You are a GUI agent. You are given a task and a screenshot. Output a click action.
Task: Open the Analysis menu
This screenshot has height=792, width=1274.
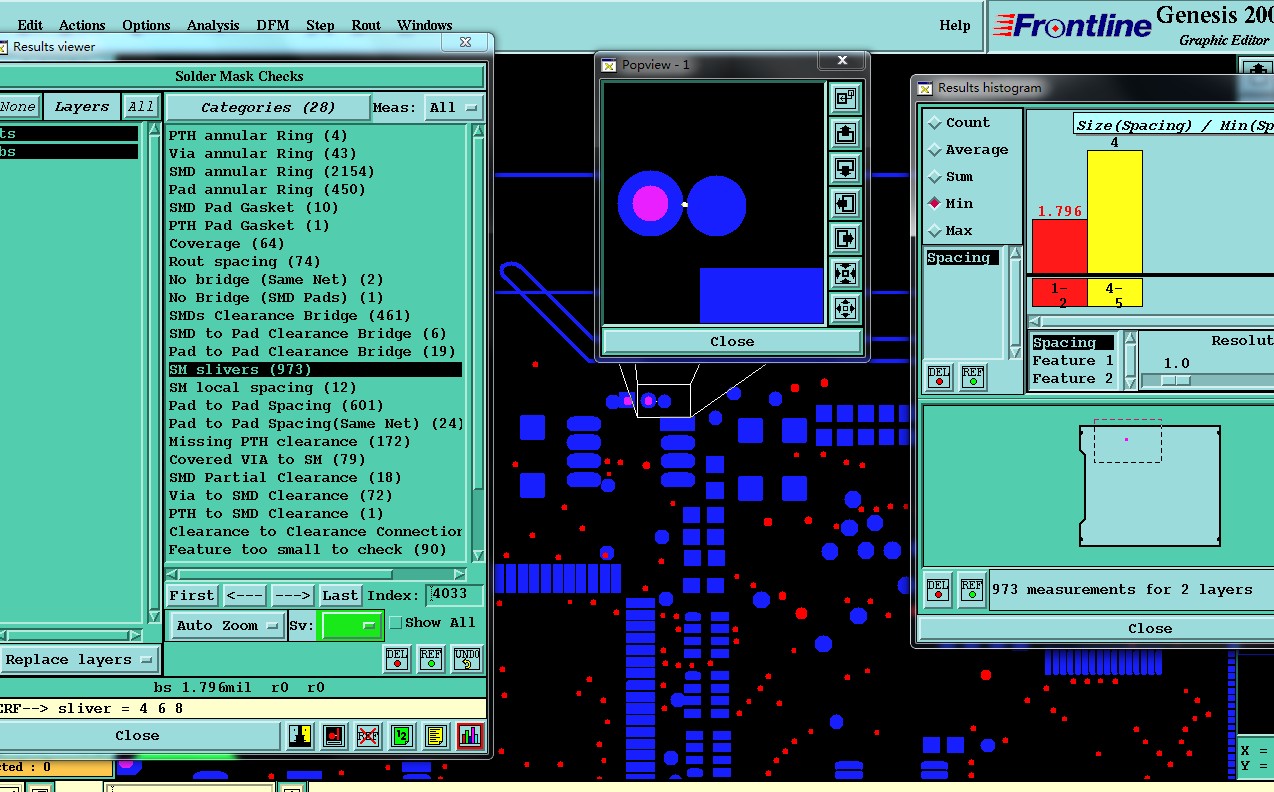click(213, 25)
